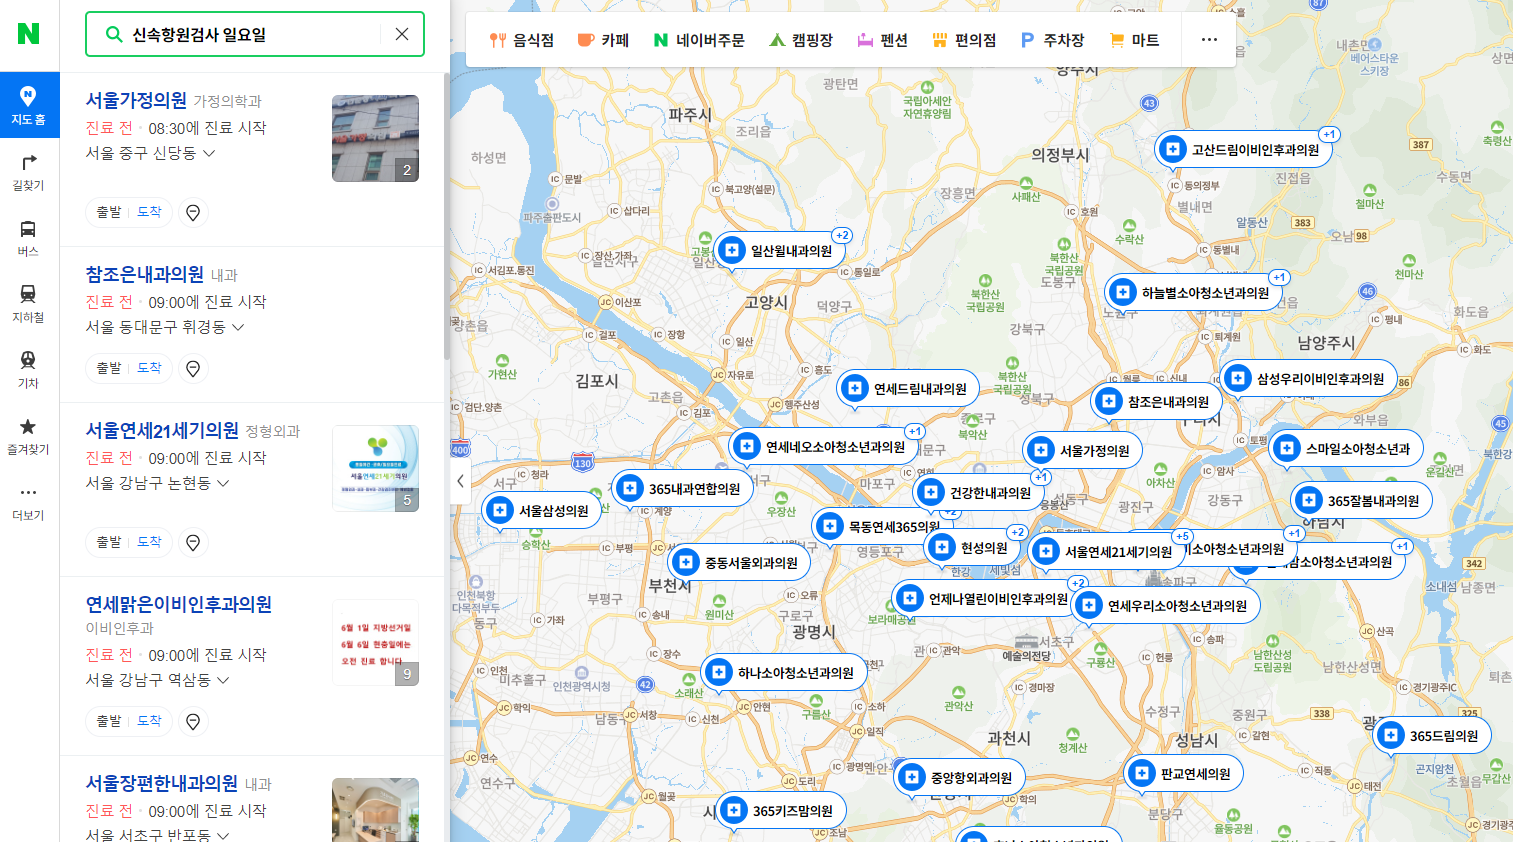Expand 서울 강남구 역삼동 address
This screenshot has height=842, width=1513.
click(158, 680)
